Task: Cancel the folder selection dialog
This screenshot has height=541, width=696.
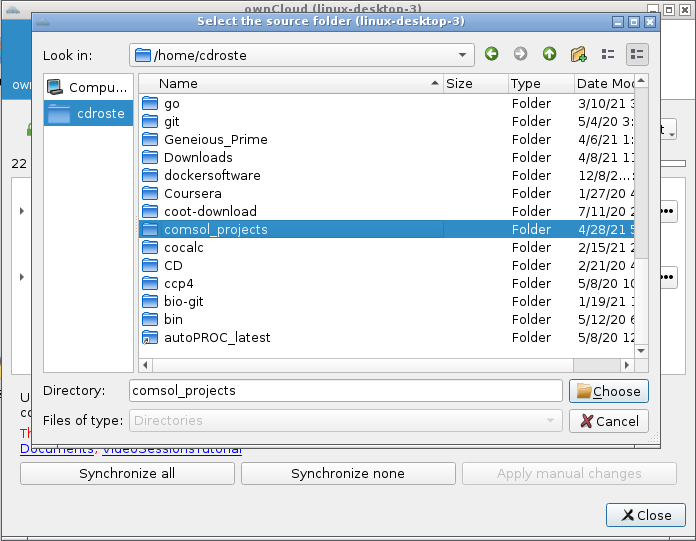Action: tap(609, 421)
